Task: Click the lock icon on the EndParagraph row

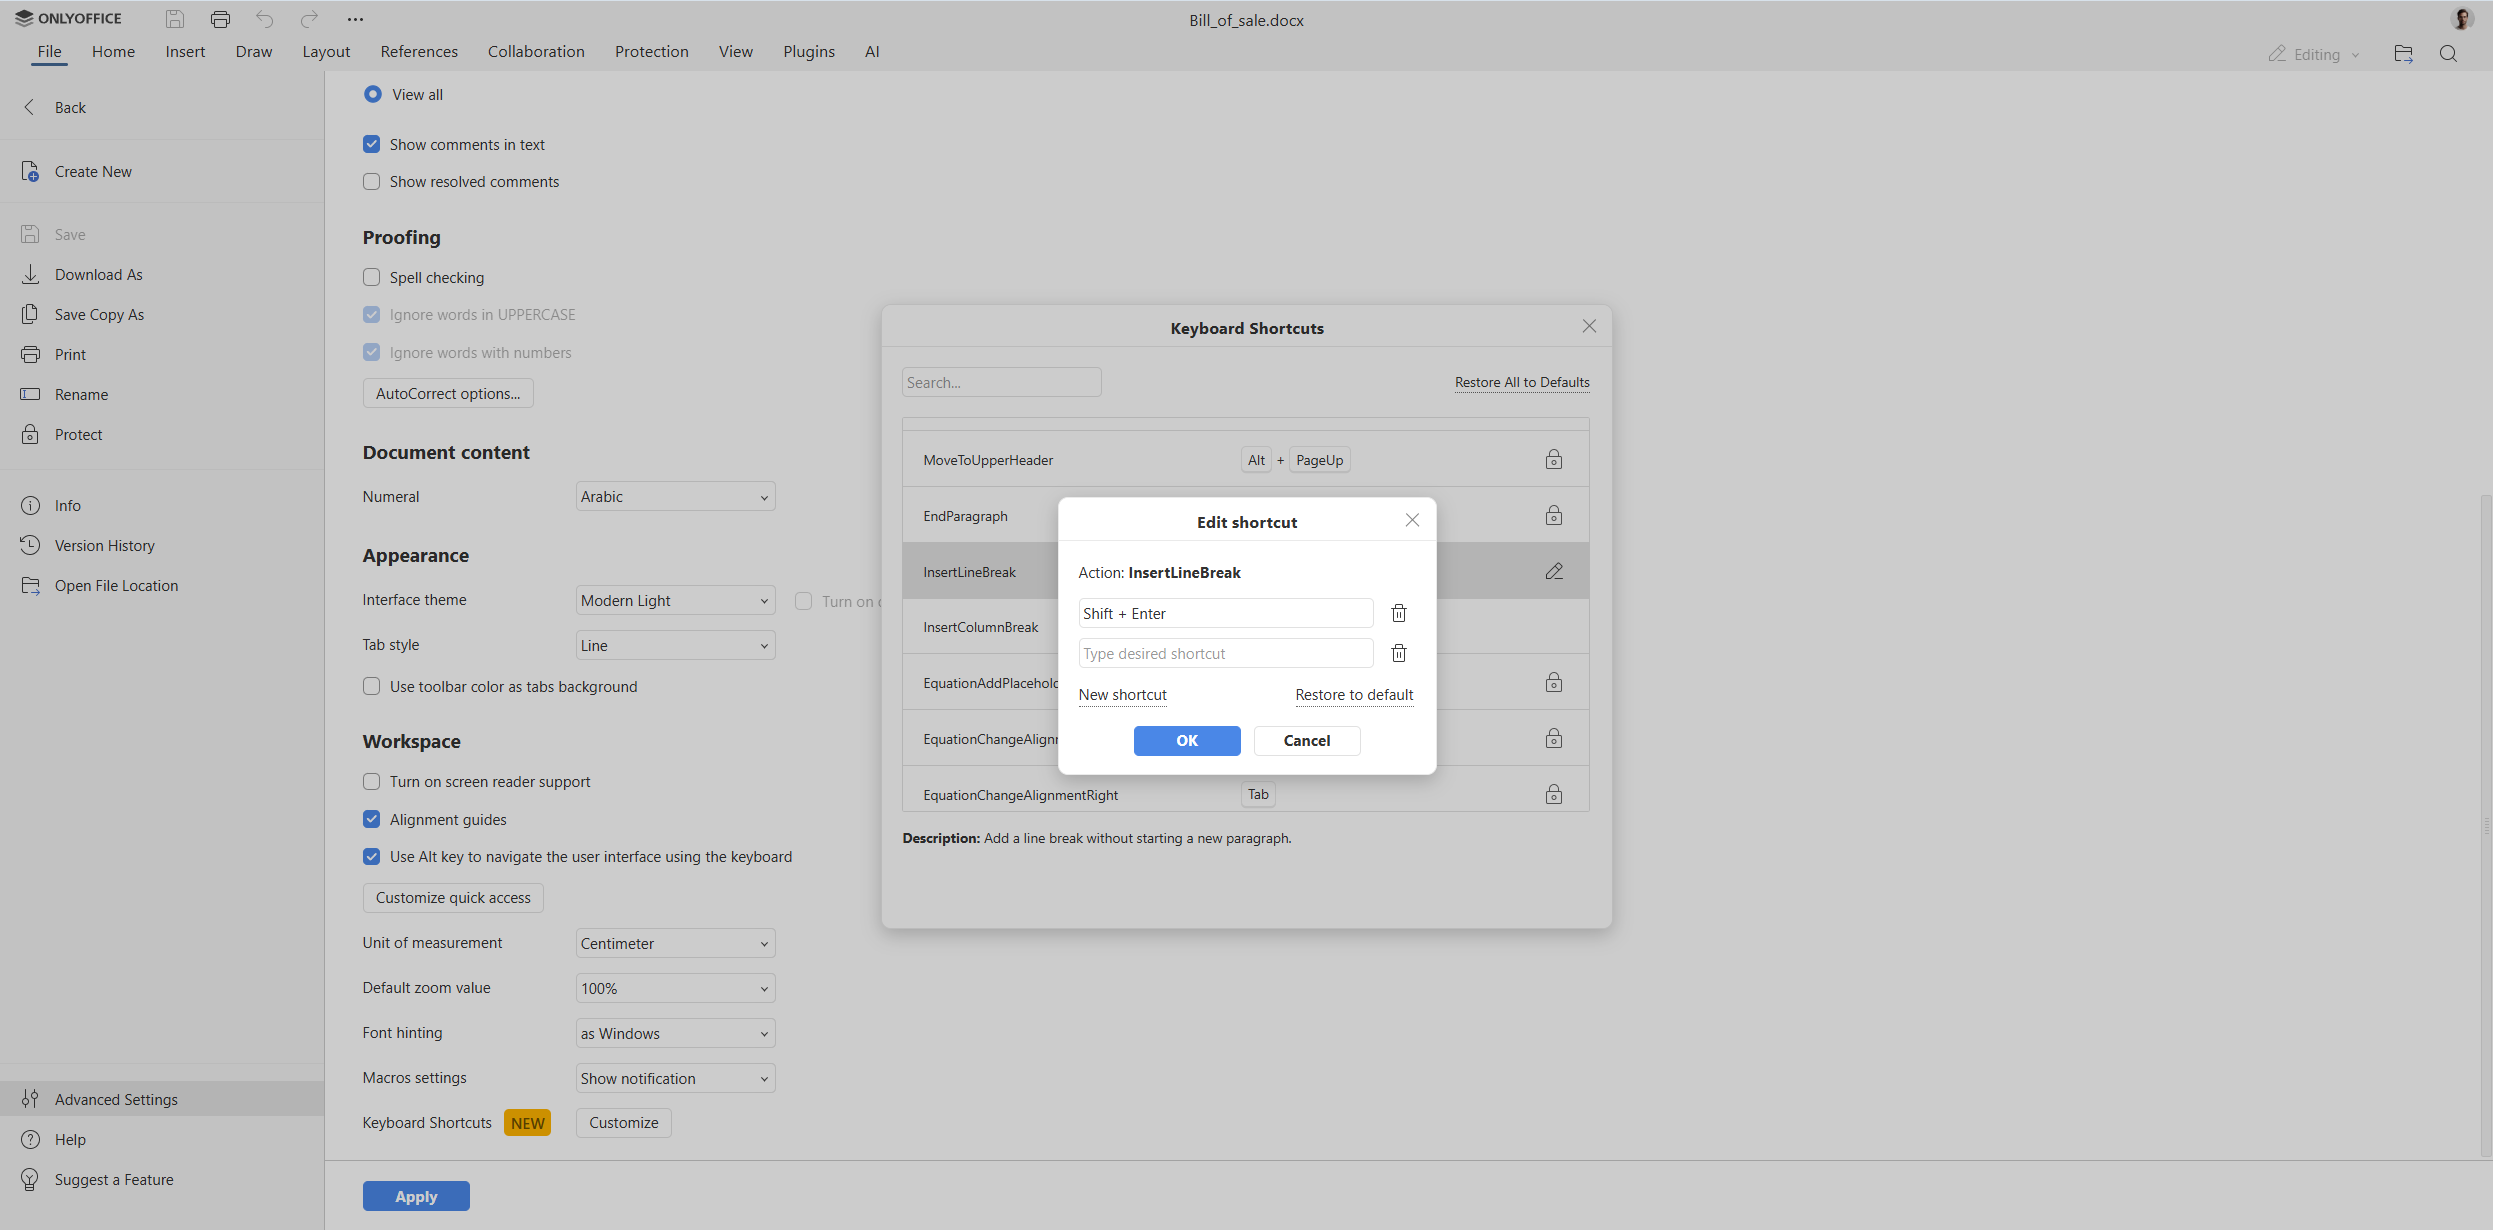Action: coord(1553,515)
